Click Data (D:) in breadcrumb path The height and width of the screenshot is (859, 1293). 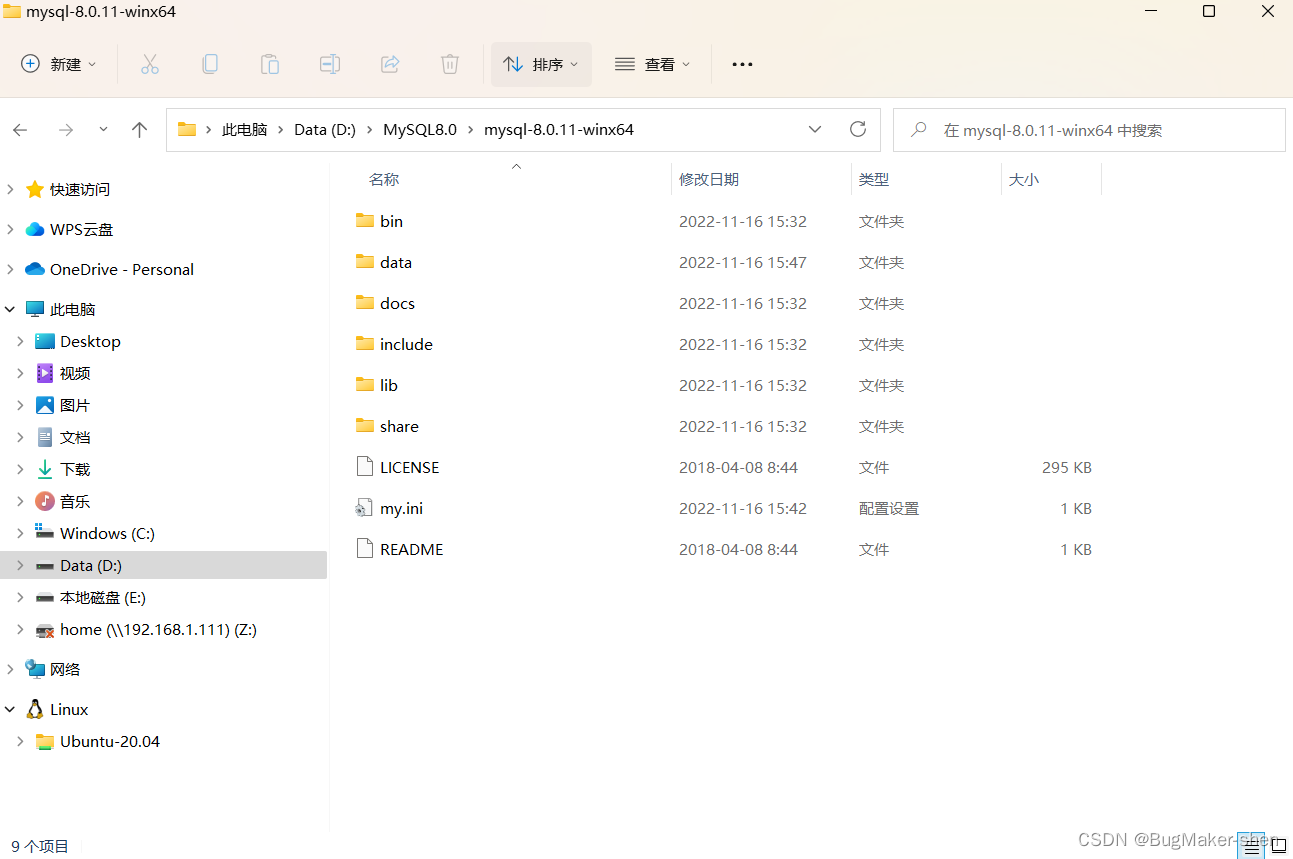[x=325, y=130]
